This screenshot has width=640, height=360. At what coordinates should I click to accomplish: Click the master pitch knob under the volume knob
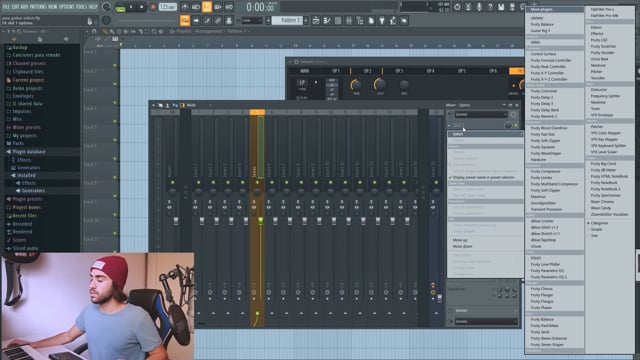click(x=107, y=20)
